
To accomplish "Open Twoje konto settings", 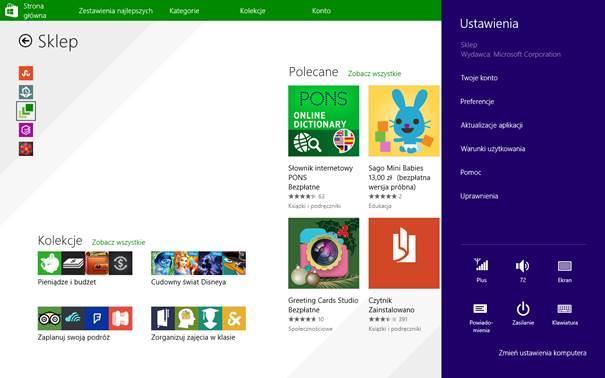I will pyautogui.click(x=479, y=78).
